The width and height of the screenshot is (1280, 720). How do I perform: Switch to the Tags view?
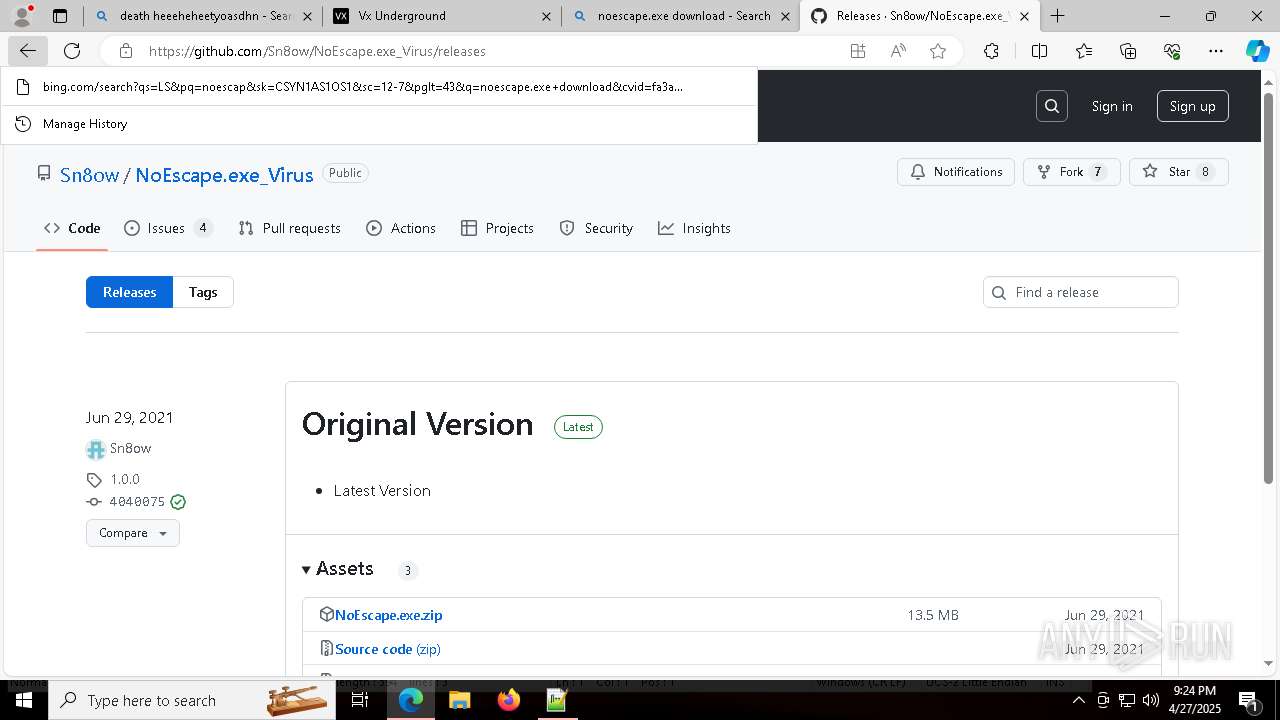coord(203,292)
